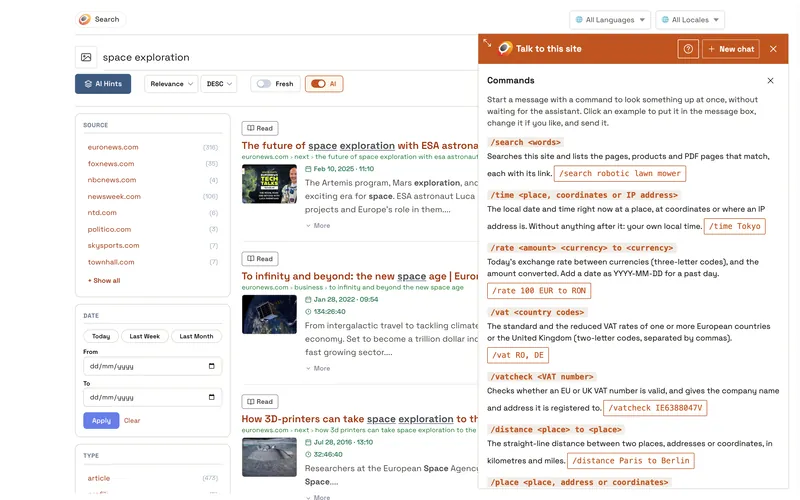Filter by source euronews.com

(113, 147)
